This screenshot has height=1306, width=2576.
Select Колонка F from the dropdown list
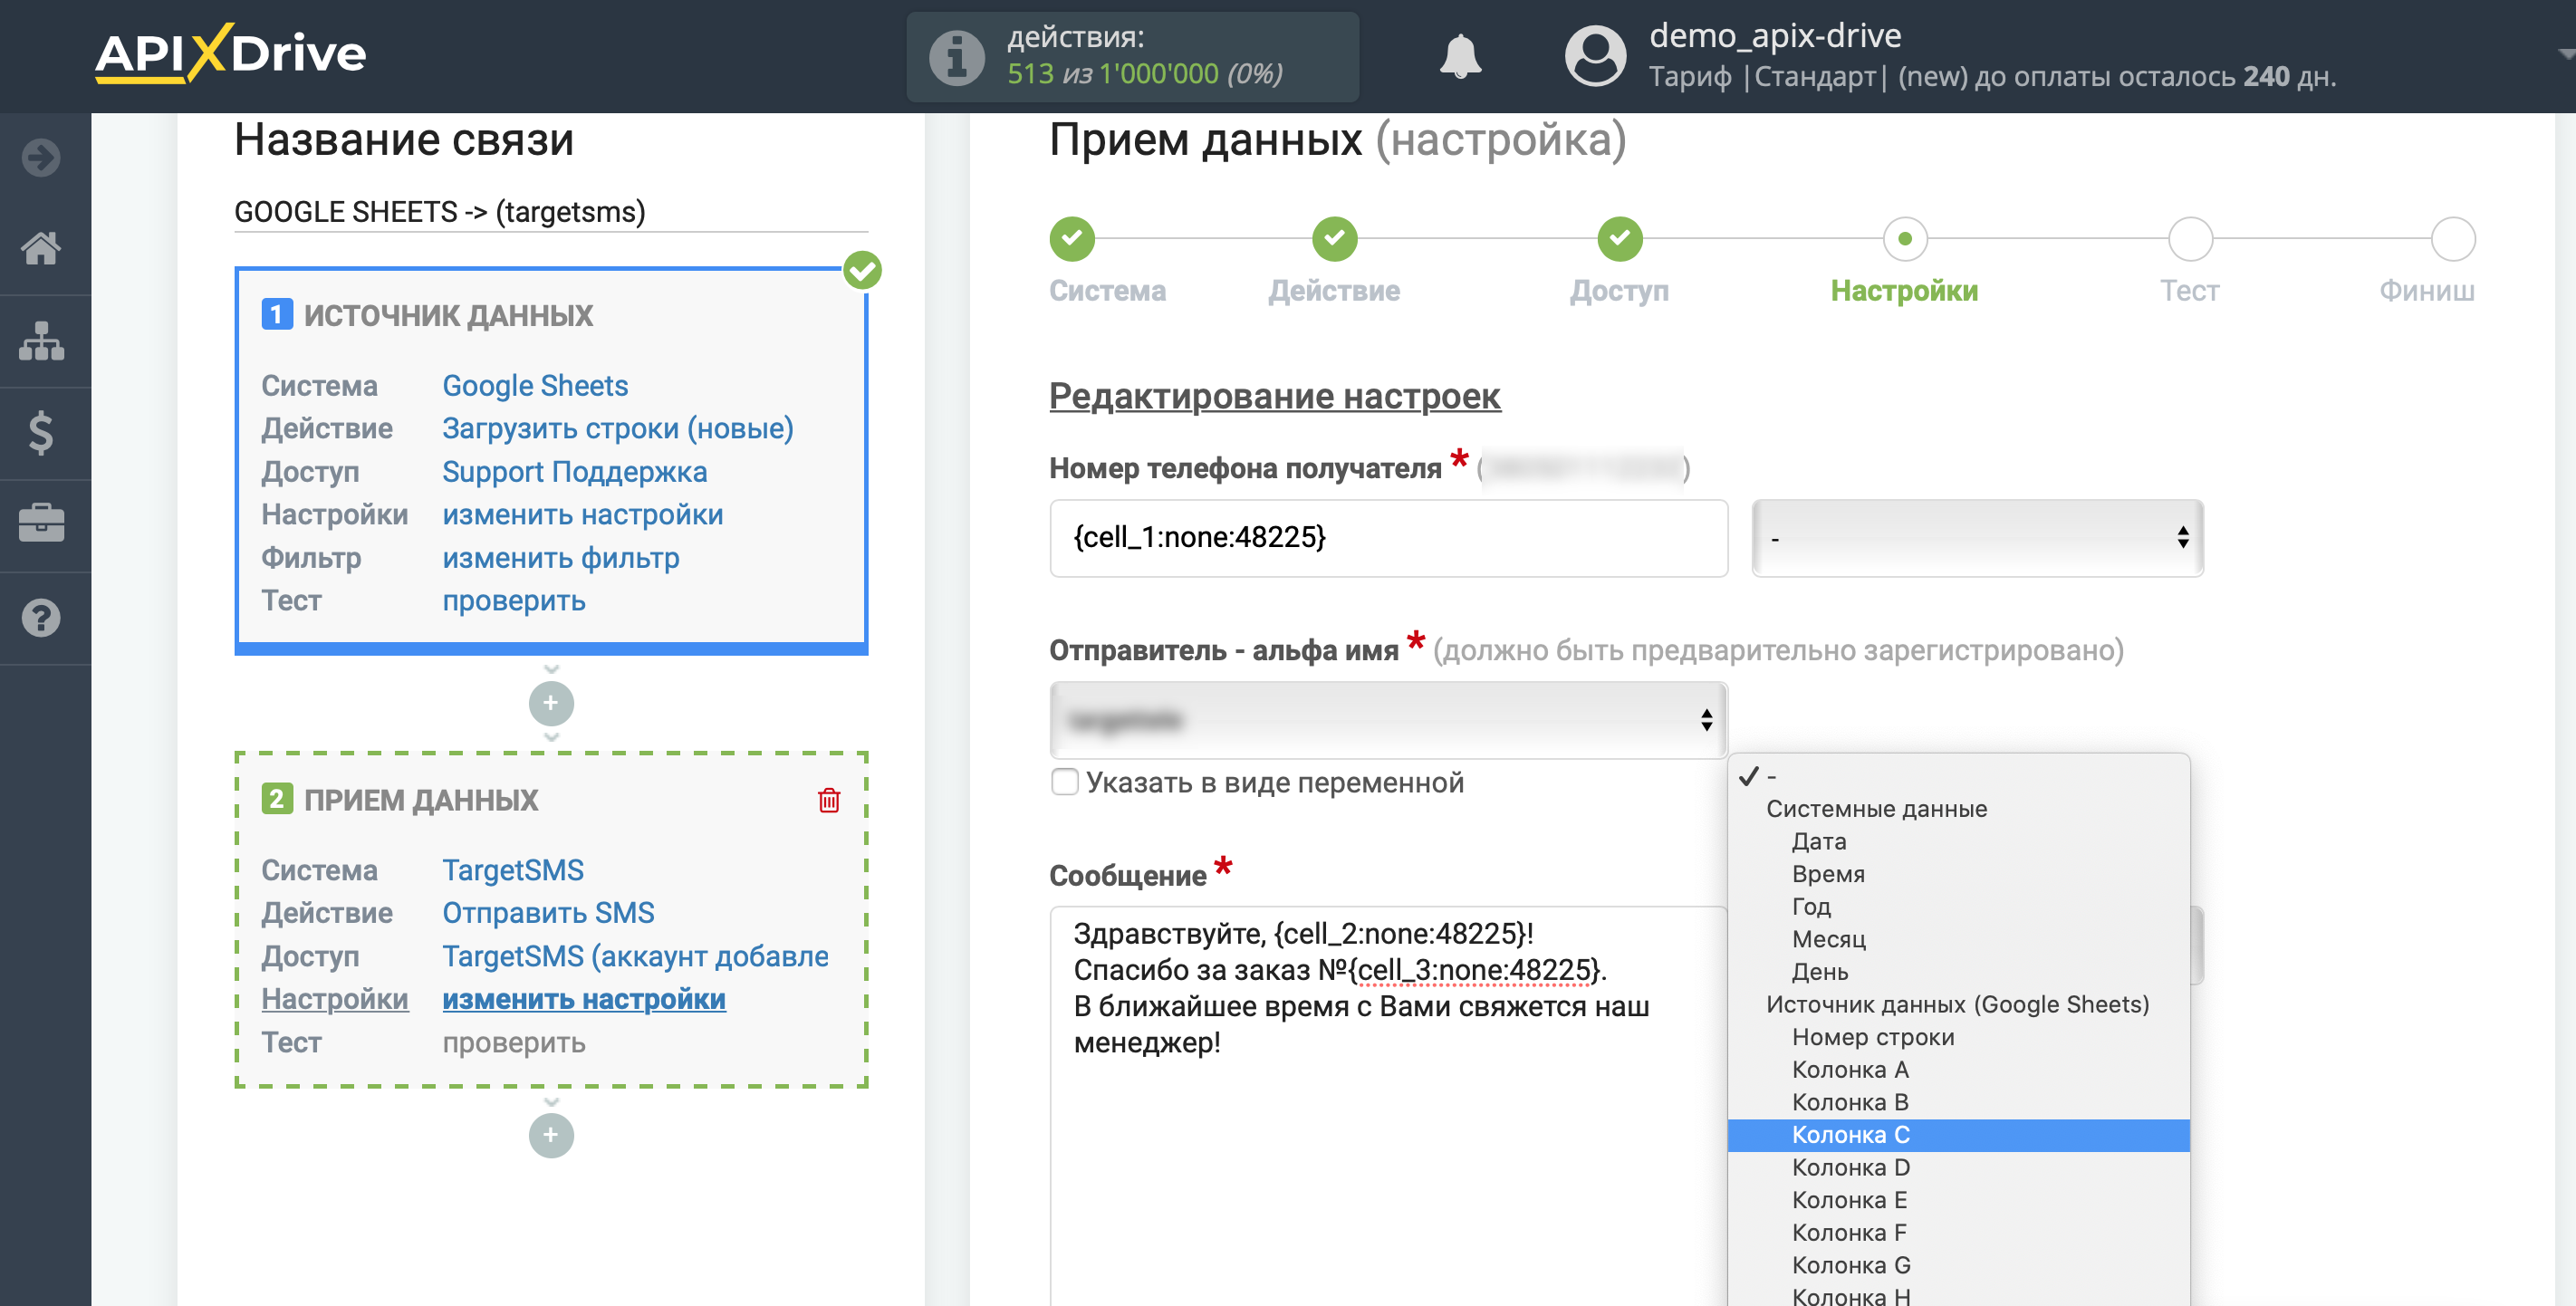coord(1958,1232)
